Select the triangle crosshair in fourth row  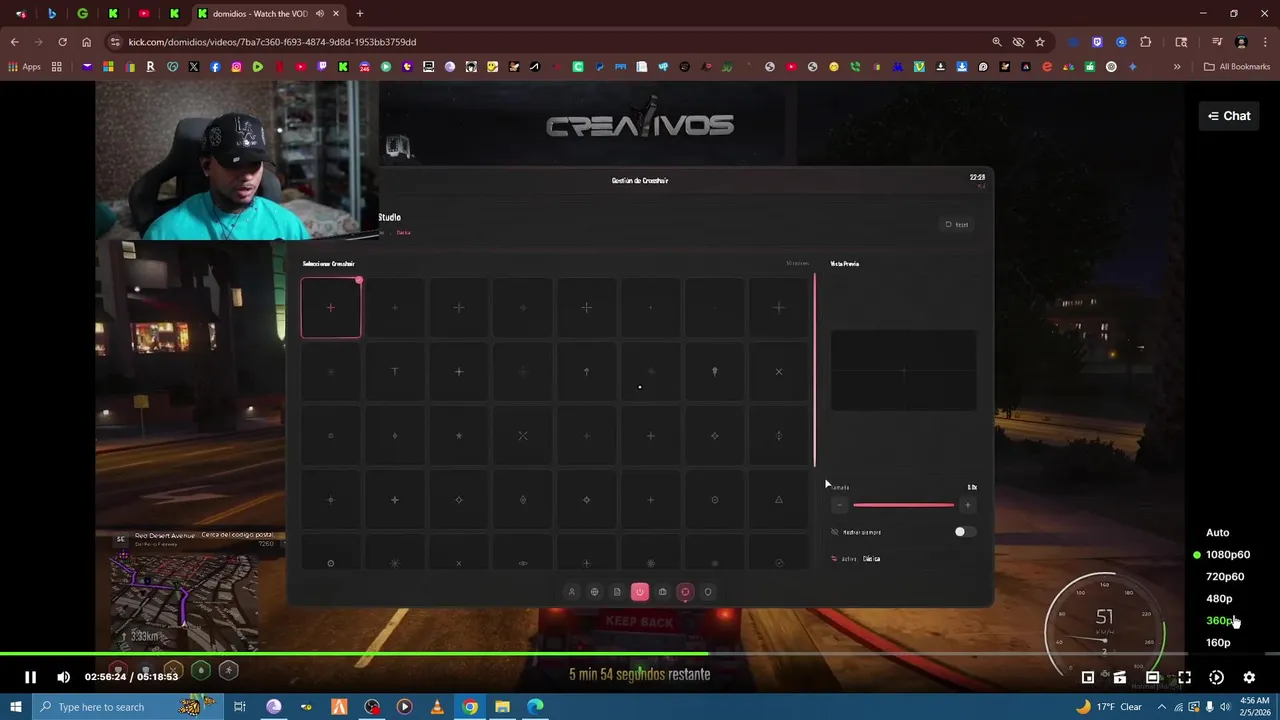coord(779,500)
